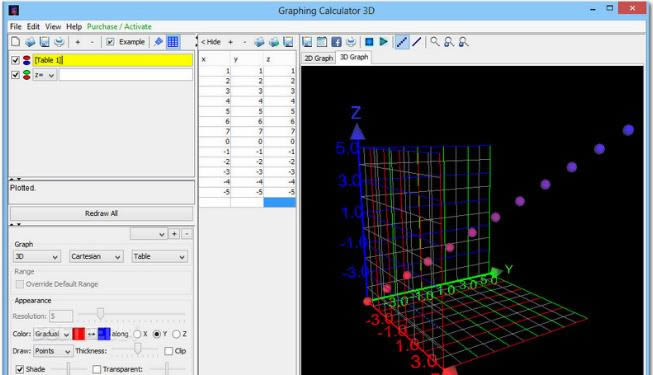The image size is (653, 375).
Task: Select the solid line drawing mode
Action: click(417, 42)
